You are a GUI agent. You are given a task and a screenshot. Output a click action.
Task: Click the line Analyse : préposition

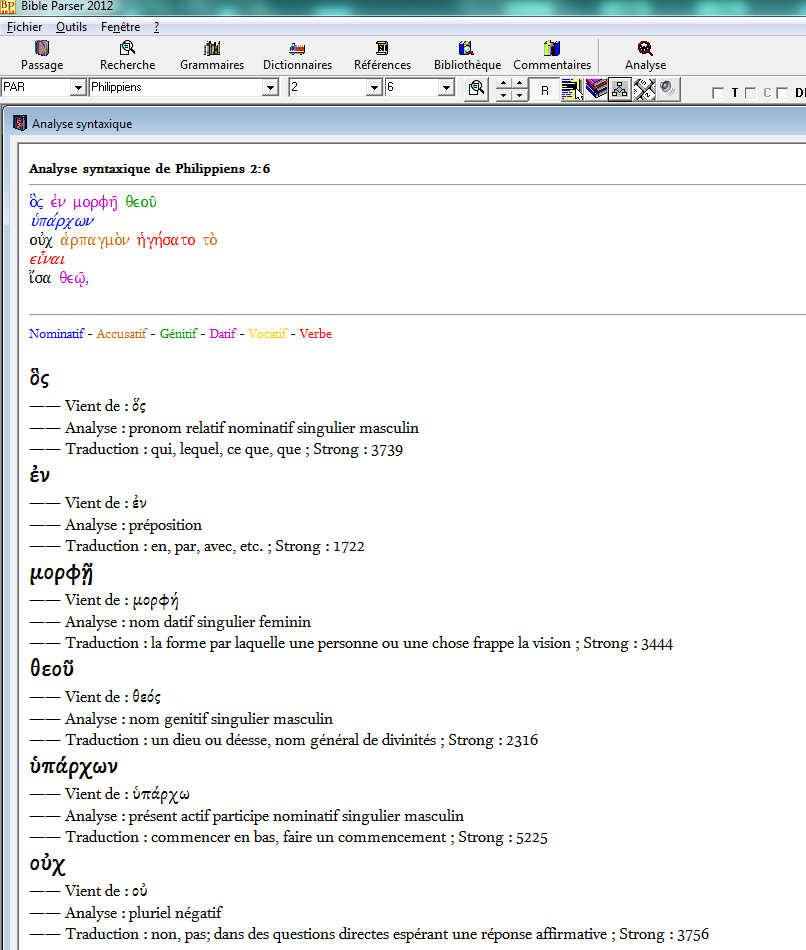116,525
